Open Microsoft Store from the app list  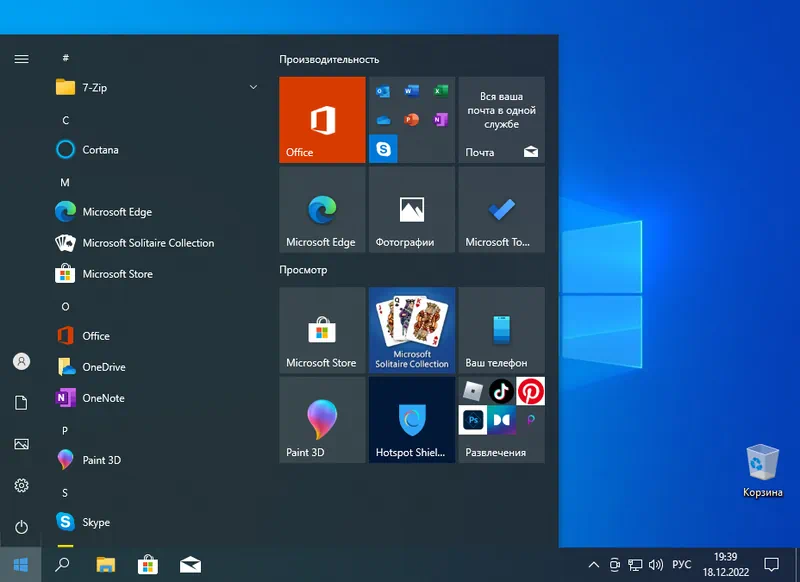pyautogui.click(x=156, y=274)
